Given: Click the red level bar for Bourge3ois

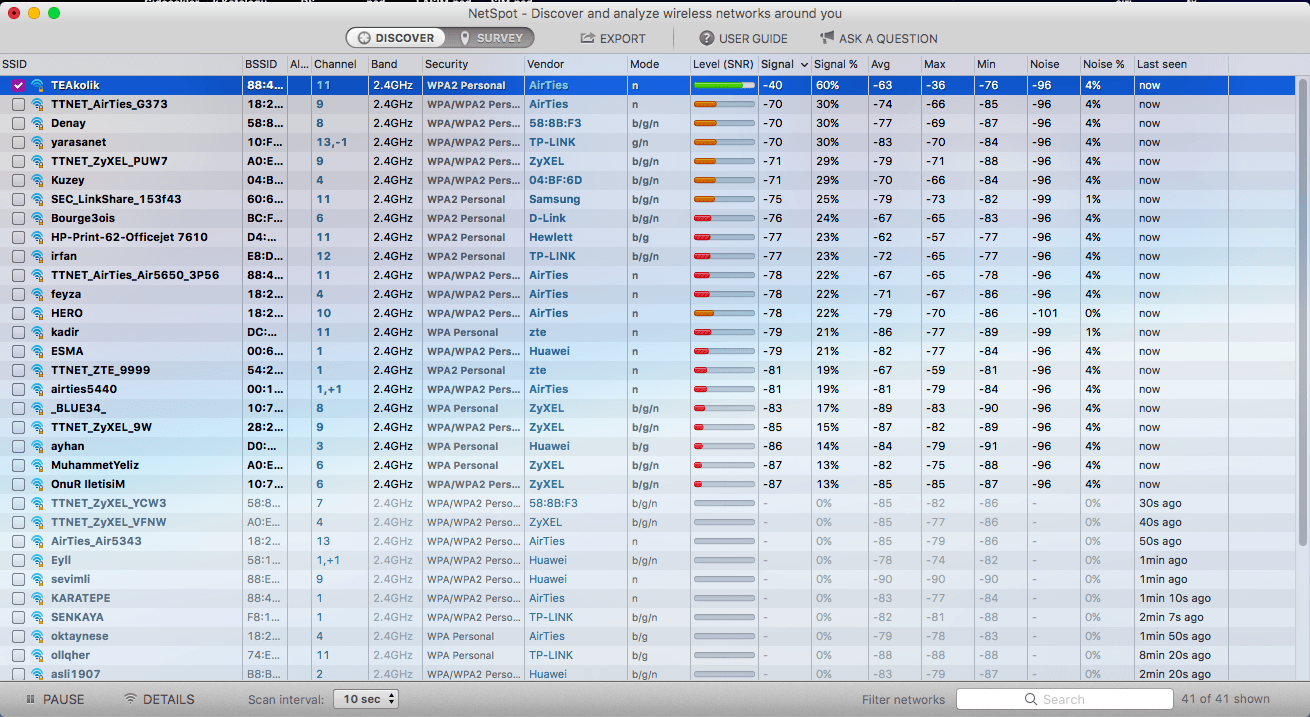Looking at the screenshot, I should (724, 218).
